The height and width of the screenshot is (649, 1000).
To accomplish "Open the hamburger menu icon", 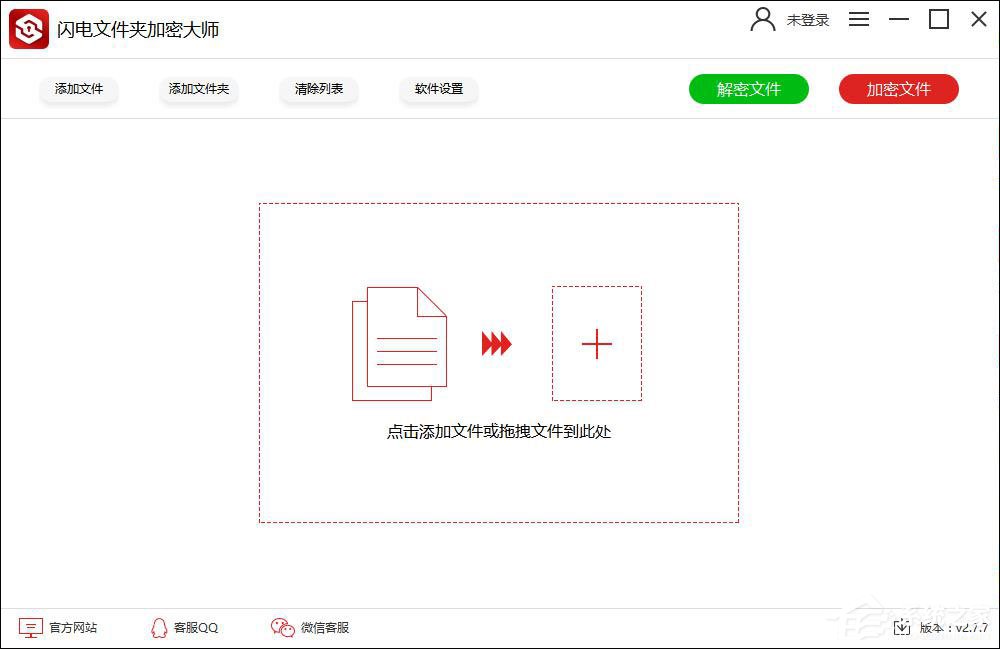I will pos(859,19).
